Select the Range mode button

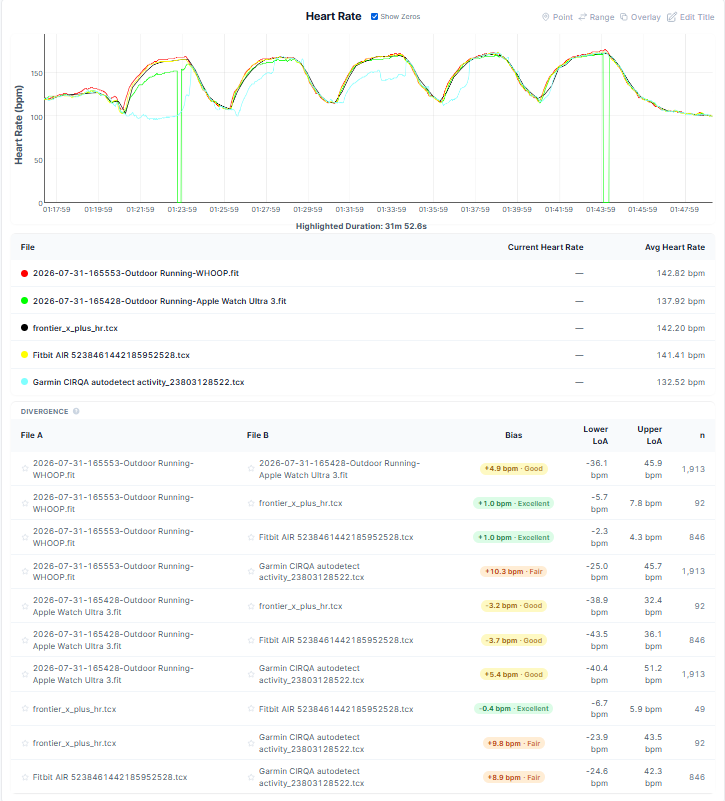596,17
